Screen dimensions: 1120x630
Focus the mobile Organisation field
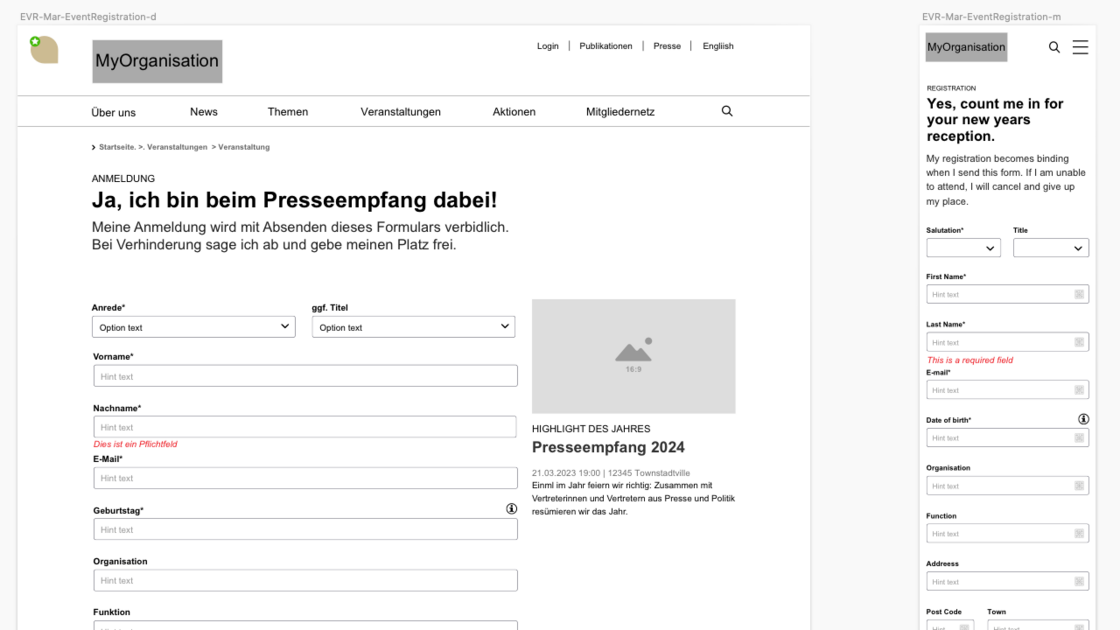point(1007,486)
